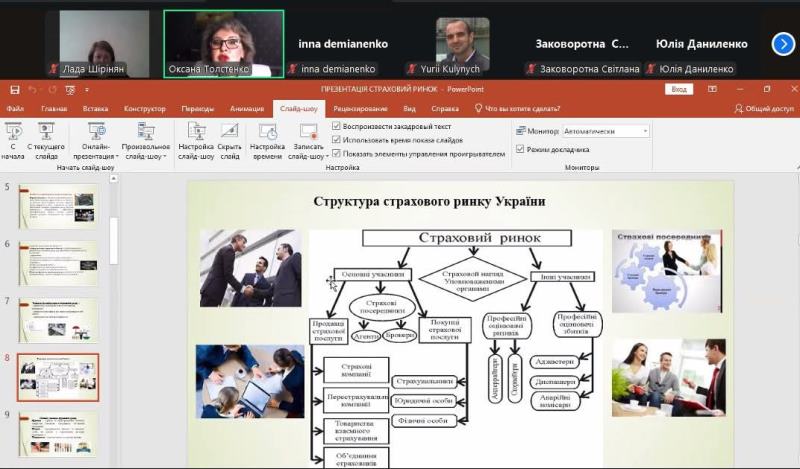Click the Hide slide icon
This screenshot has height=469, width=800.
coord(230,131)
